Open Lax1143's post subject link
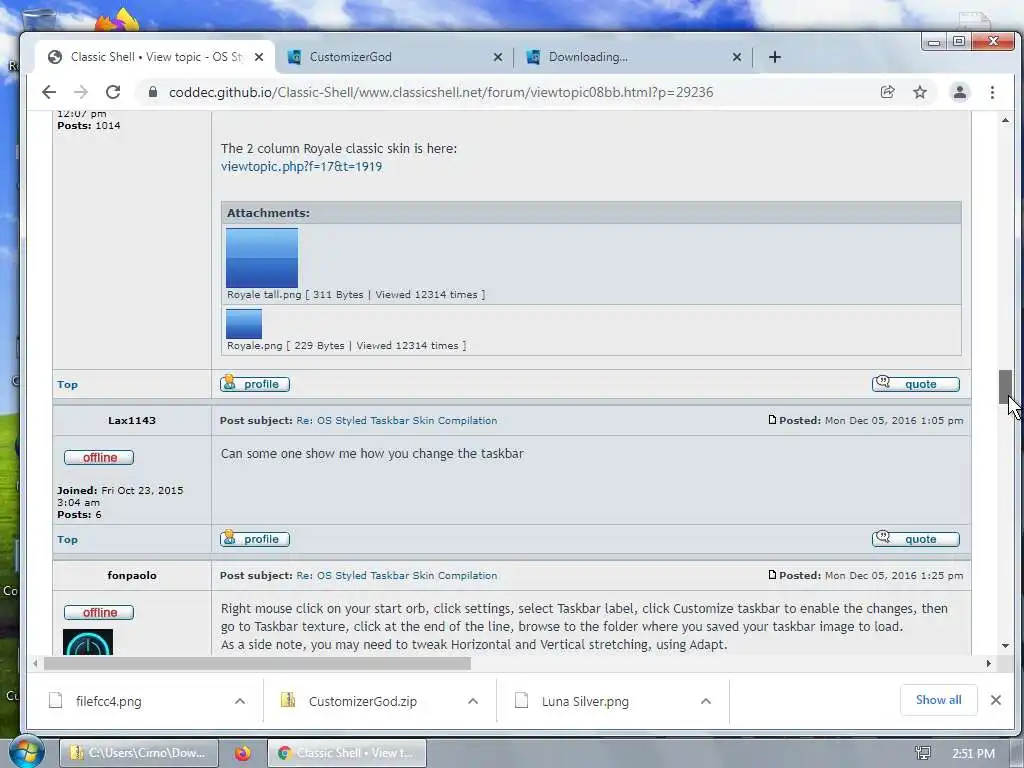The image size is (1024, 768). click(x=396, y=421)
